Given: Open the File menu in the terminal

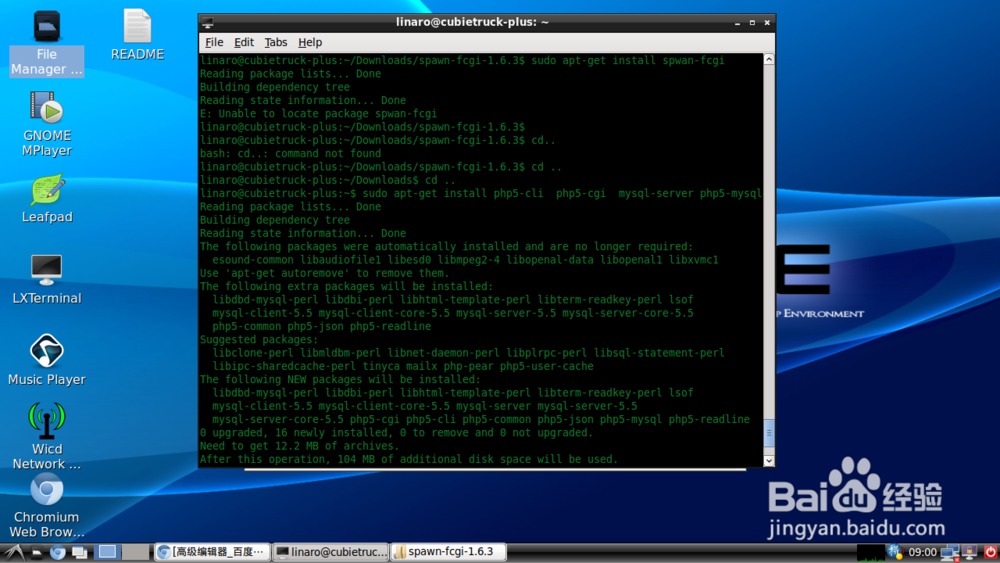Looking at the screenshot, I should click(x=214, y=42).
